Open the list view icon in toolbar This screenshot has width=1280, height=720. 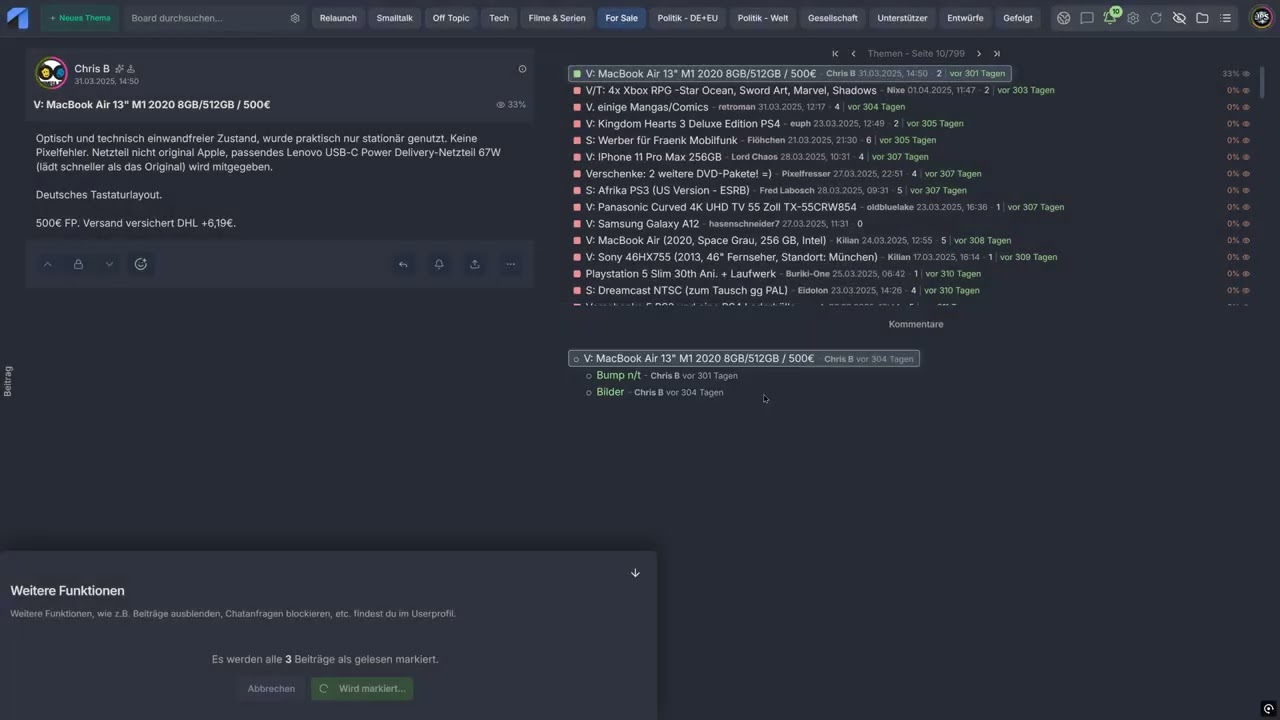1225,18
